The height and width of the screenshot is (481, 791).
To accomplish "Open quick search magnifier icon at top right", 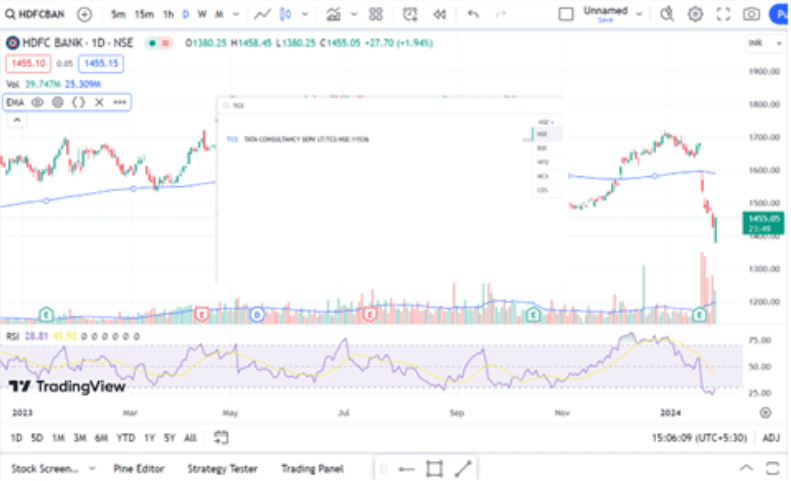I will pyautogui.click(x=667, y=14).
